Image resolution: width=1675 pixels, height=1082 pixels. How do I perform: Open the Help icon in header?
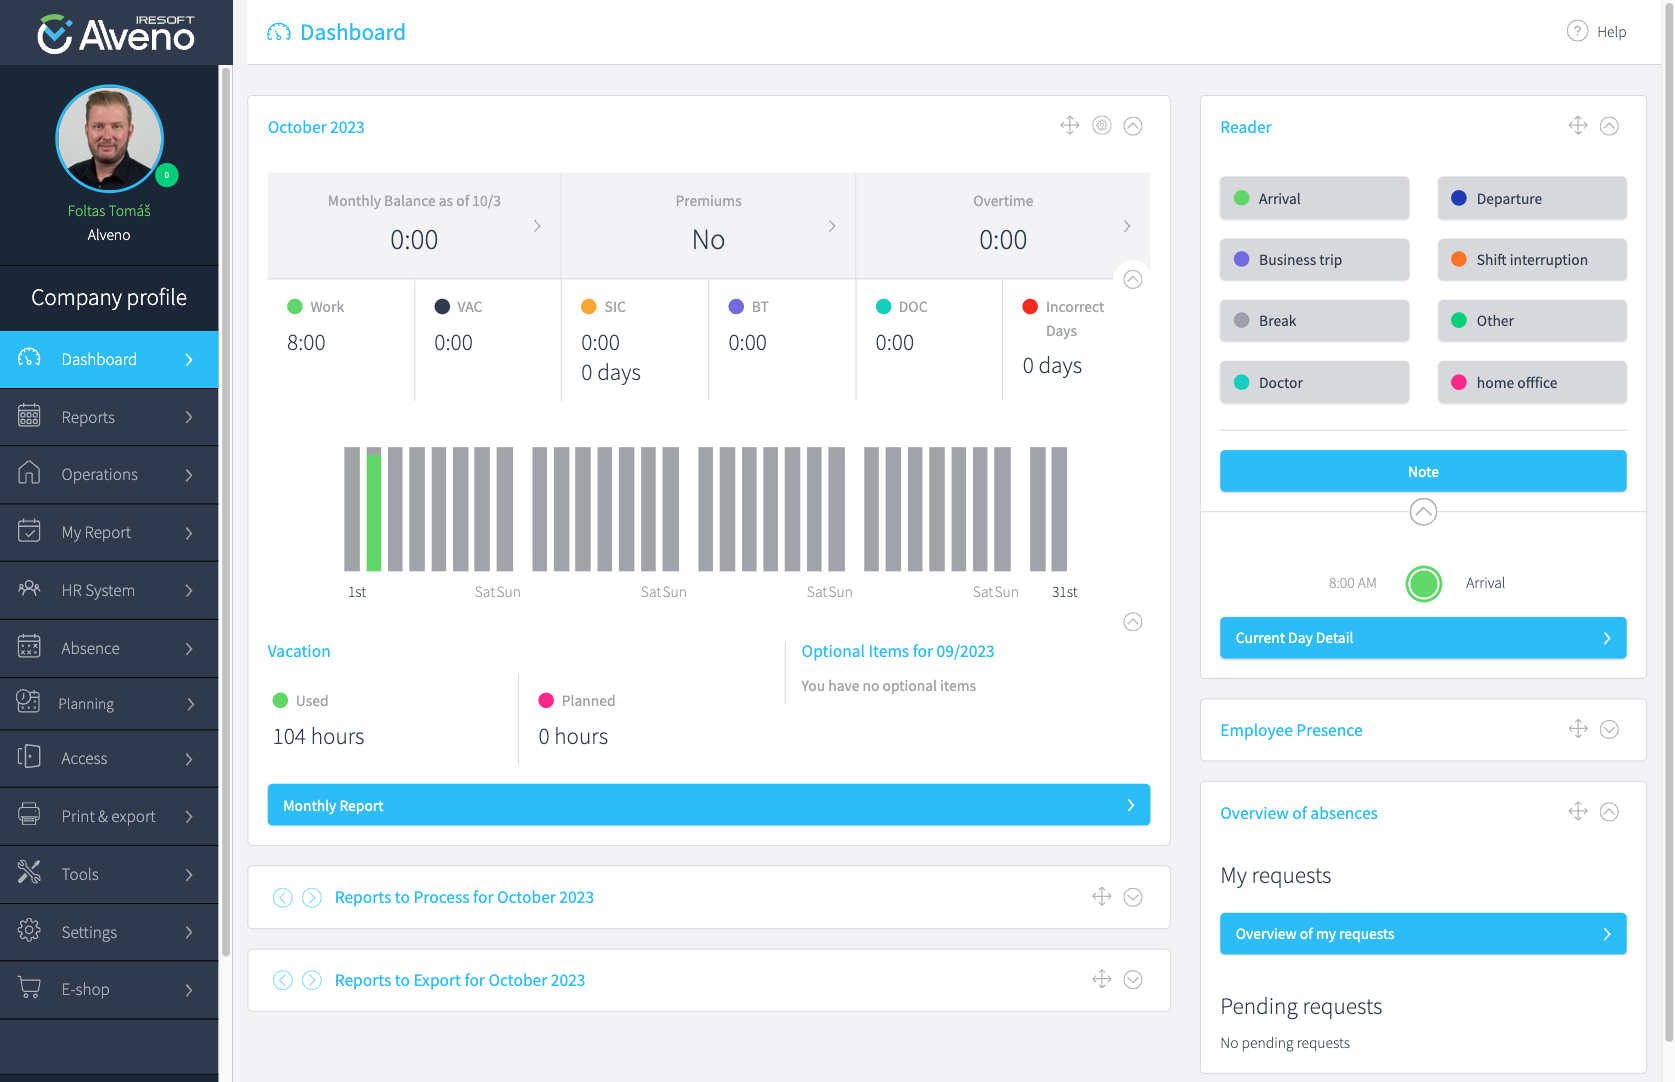[1577, 31]
